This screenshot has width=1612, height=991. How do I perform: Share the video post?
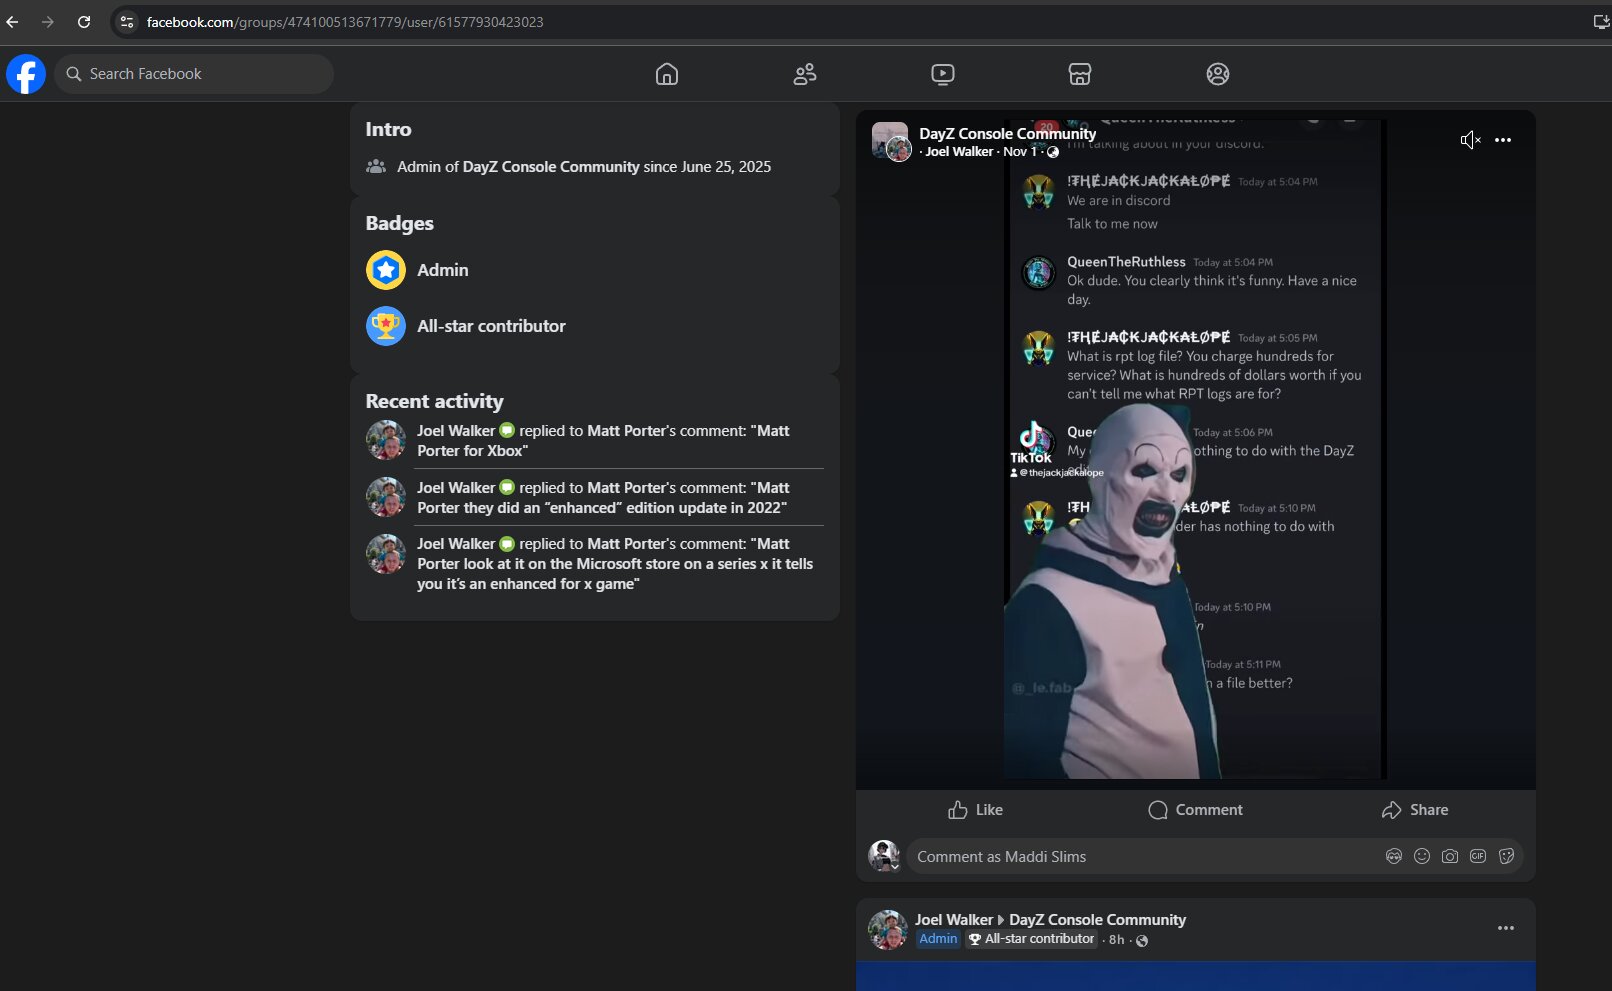click(1415, 810)
